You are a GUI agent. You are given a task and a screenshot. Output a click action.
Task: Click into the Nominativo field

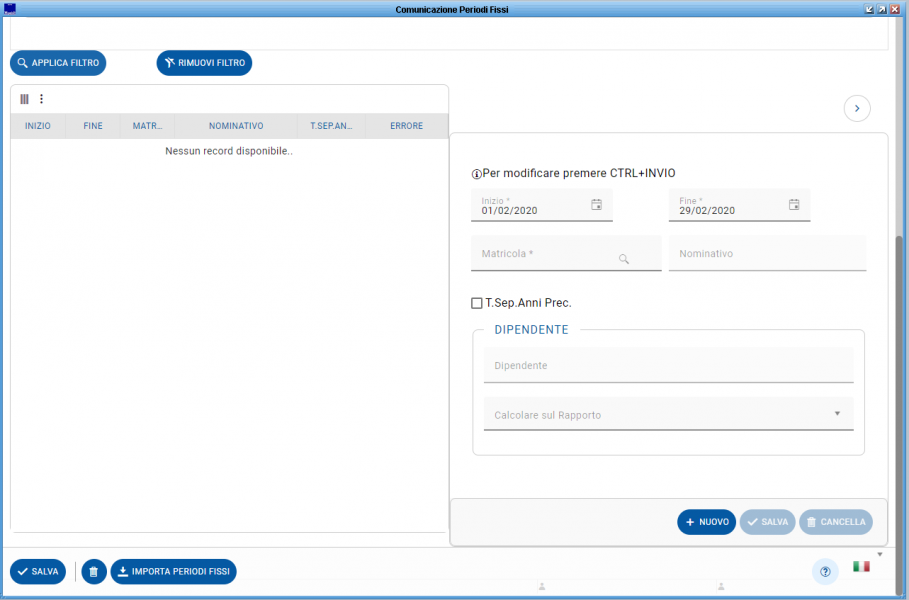pyautogui.click(x=768, y=253)
